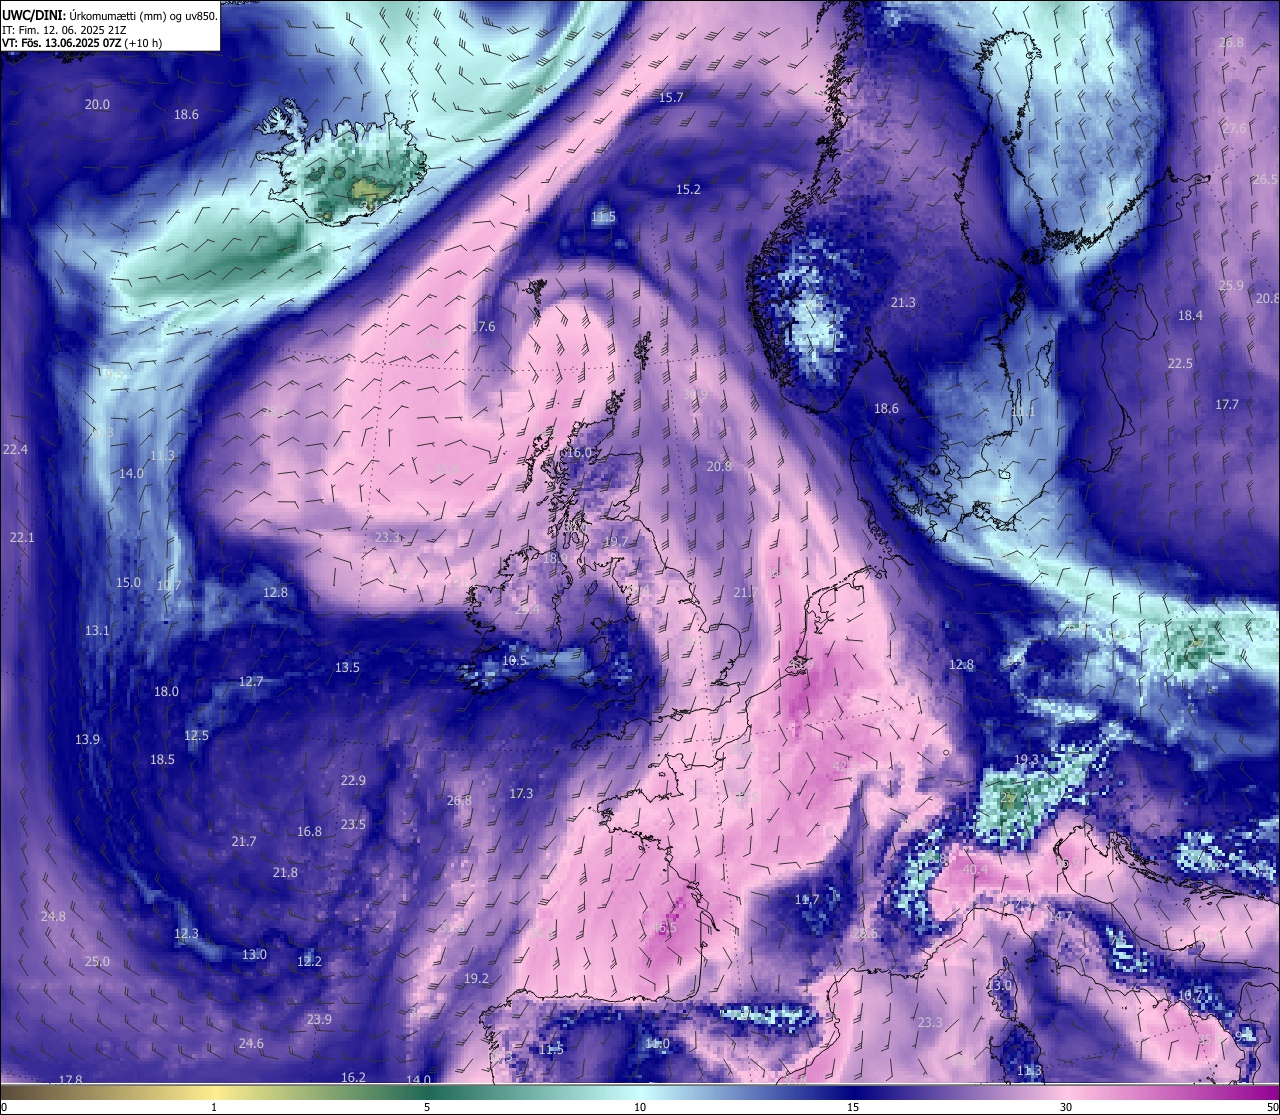Image resolution: width=1280 pixels, height=1115 pixels.
Task: Click the 15.0 value on the map
Action: [x=128, y=583]
